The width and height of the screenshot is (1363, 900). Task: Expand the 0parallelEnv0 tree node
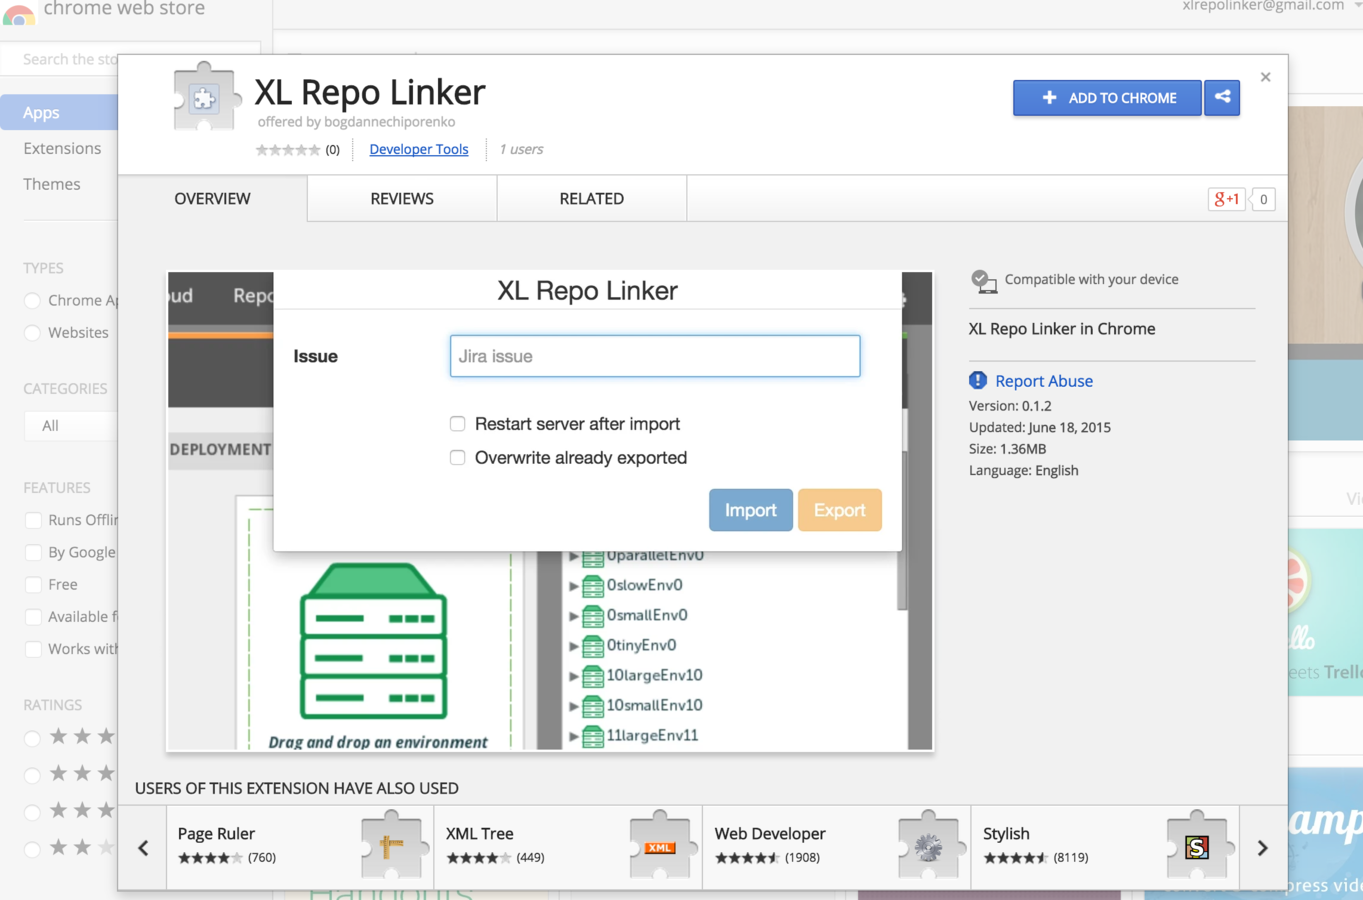(x=574, y=556)
